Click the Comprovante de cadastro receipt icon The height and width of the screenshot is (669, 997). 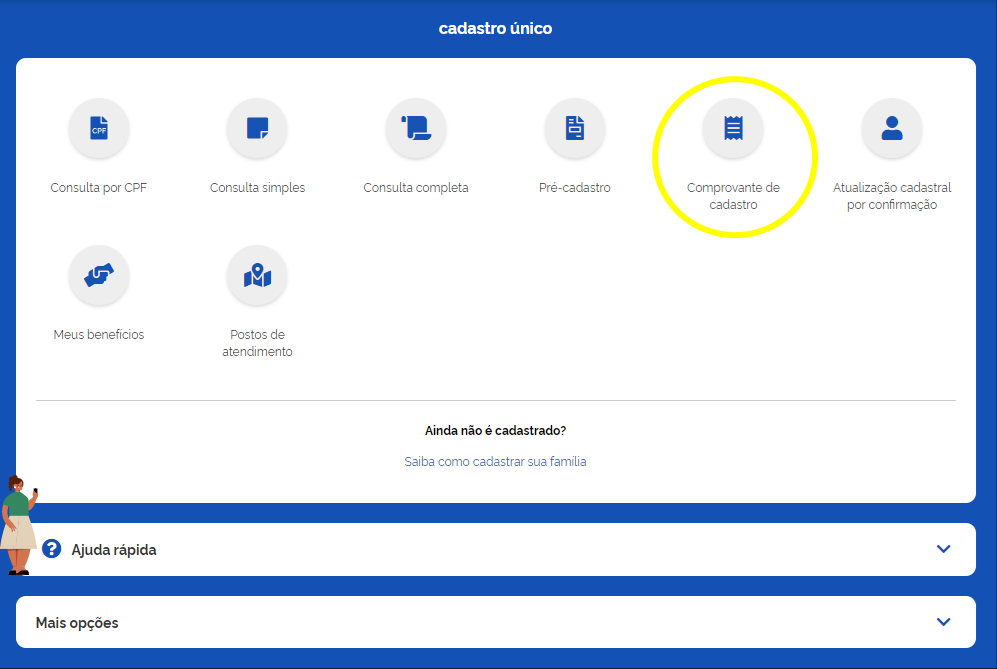click(x=733, y=129)
